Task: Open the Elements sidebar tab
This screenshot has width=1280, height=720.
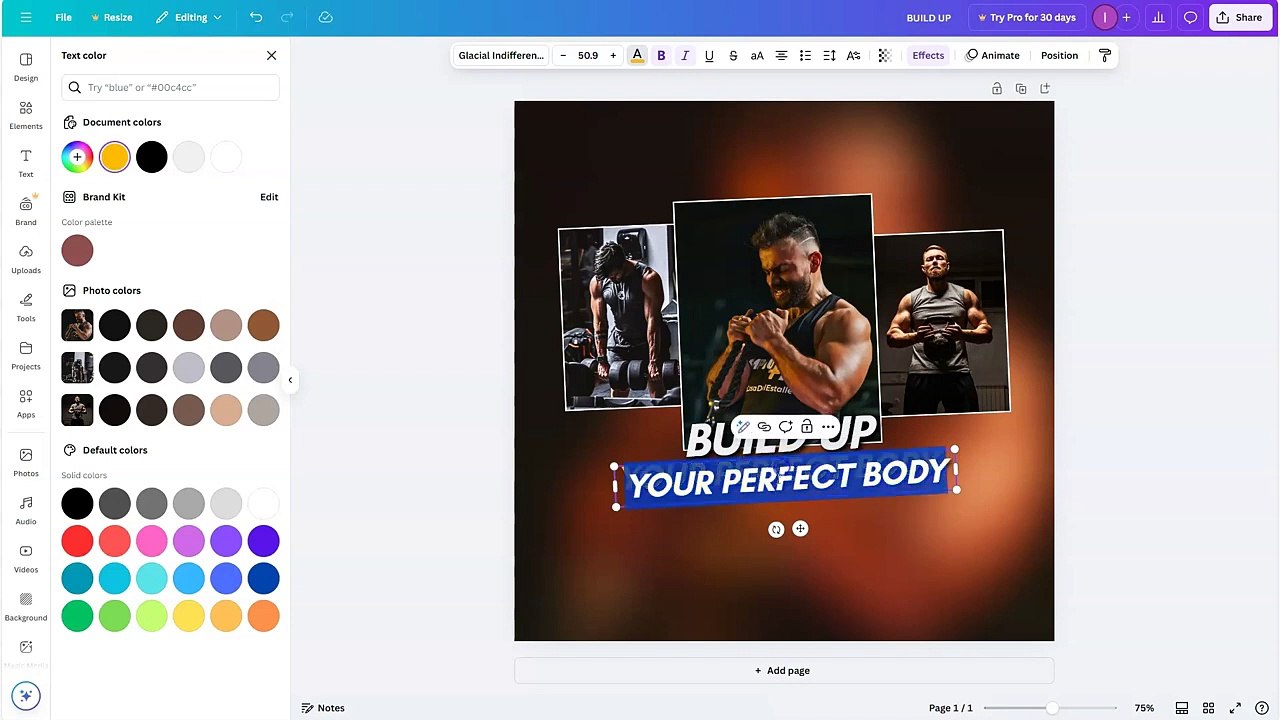Action: [26, 115]
